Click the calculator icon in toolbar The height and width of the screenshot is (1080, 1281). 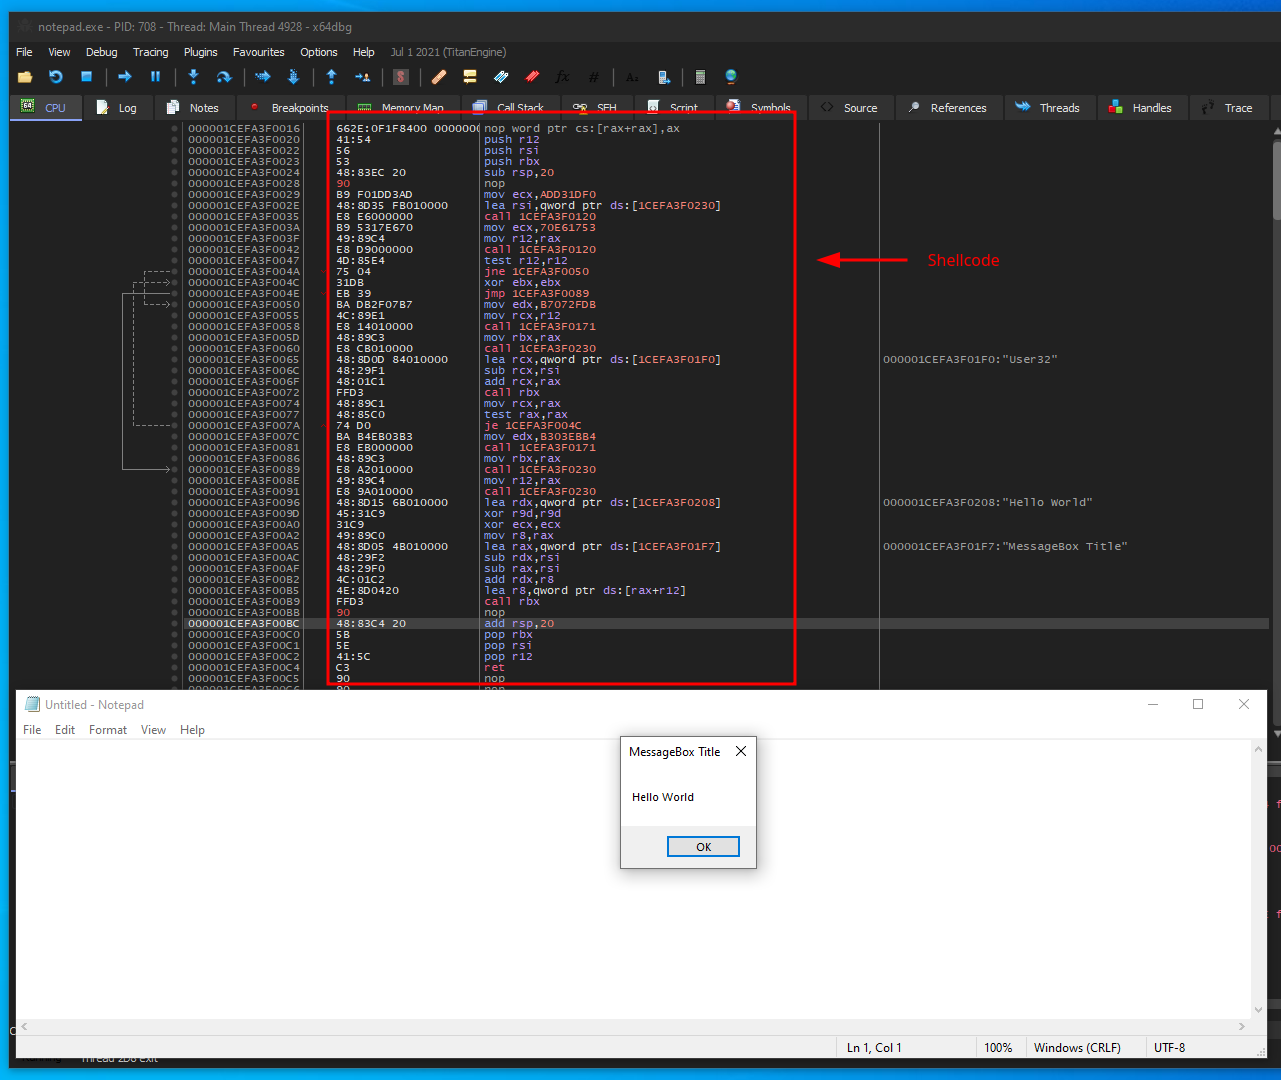point(700,77)
